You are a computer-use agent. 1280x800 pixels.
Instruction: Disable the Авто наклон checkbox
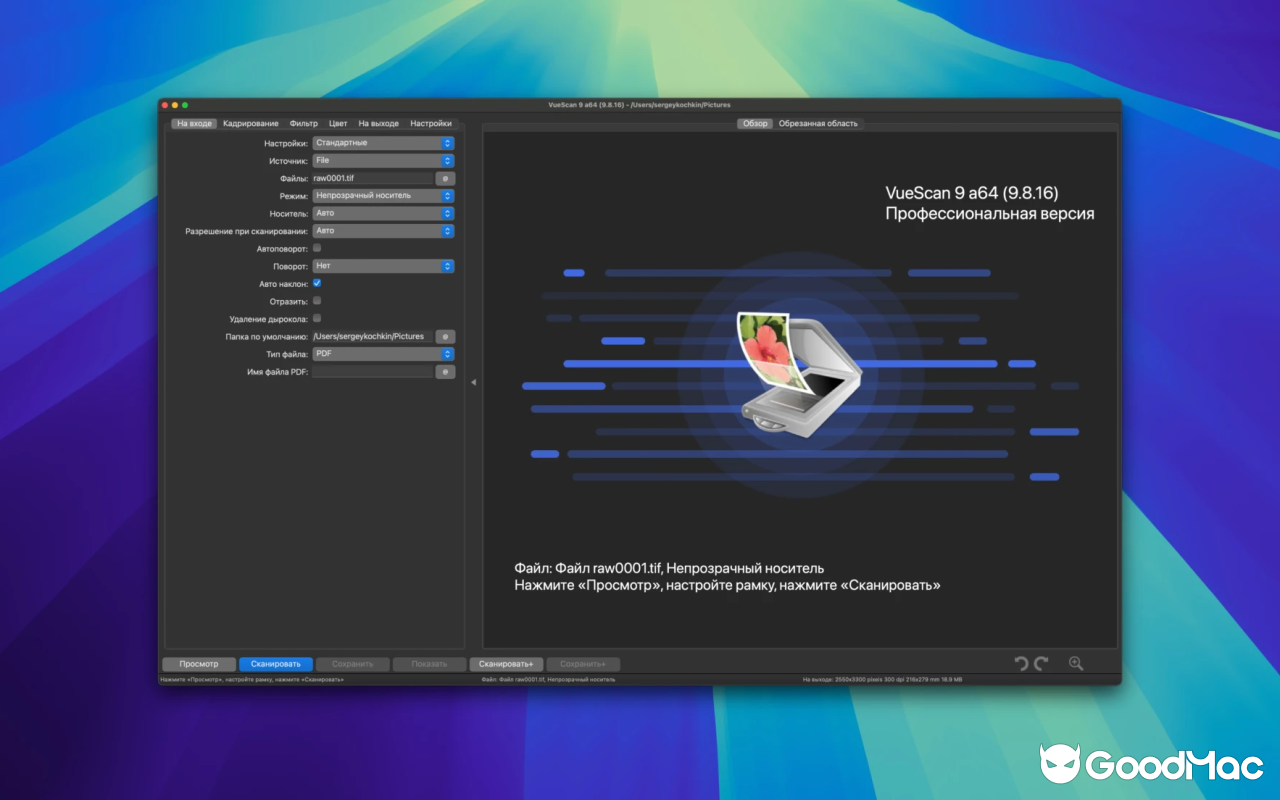(x=316, y=283)
